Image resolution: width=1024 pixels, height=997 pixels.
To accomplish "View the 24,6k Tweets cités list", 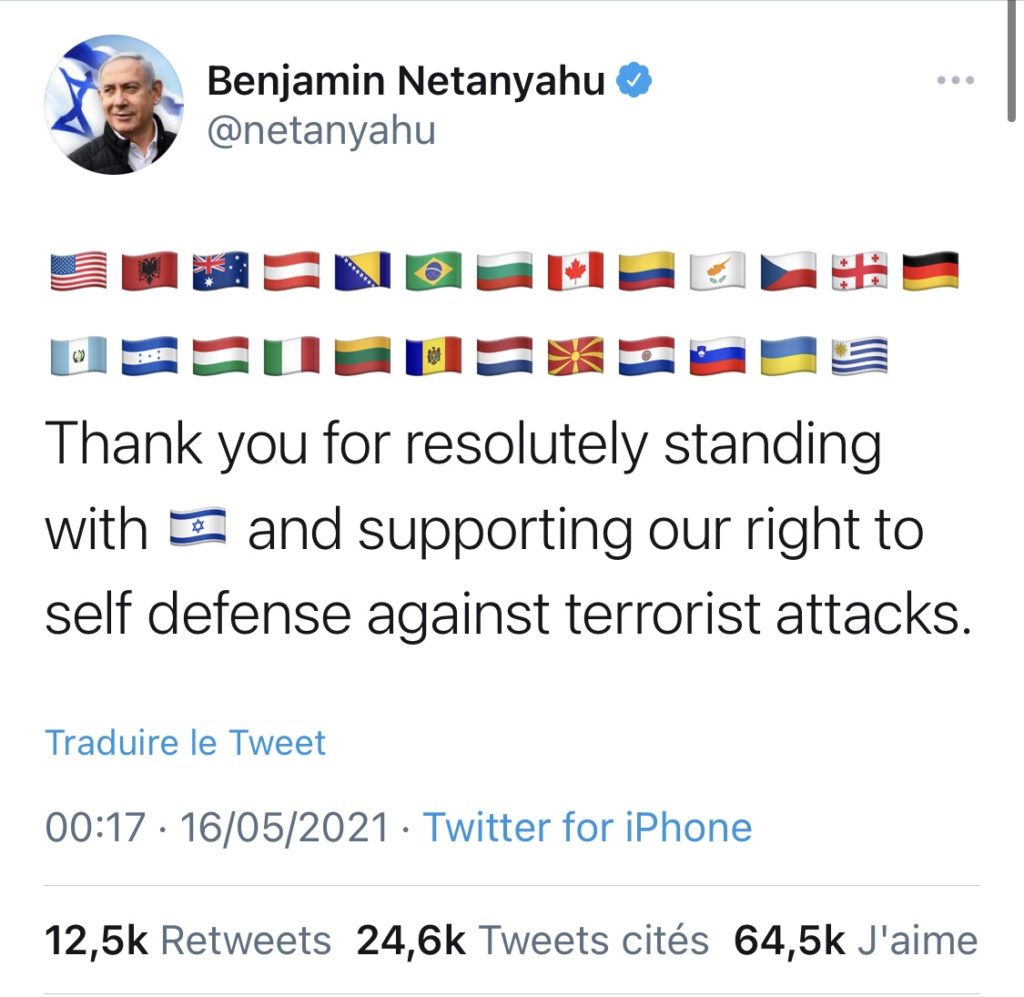I will point(532,941).
